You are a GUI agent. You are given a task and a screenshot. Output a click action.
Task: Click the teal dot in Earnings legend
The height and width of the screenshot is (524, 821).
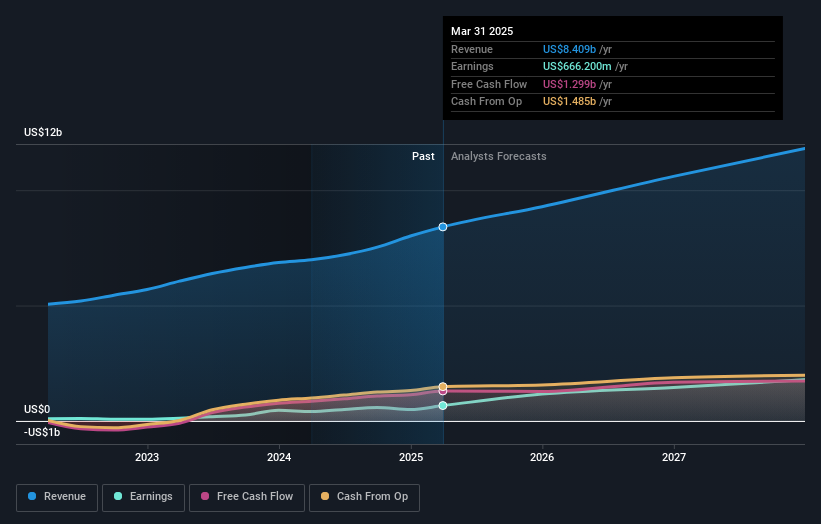[x=118, y=496]
